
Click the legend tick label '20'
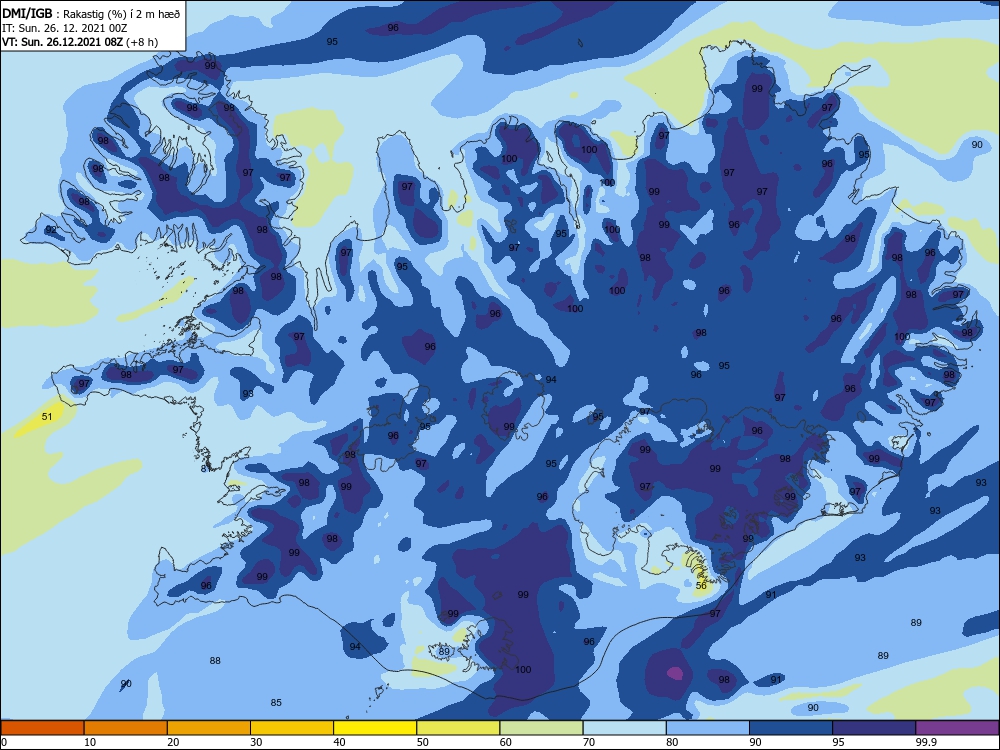point(173,742)
